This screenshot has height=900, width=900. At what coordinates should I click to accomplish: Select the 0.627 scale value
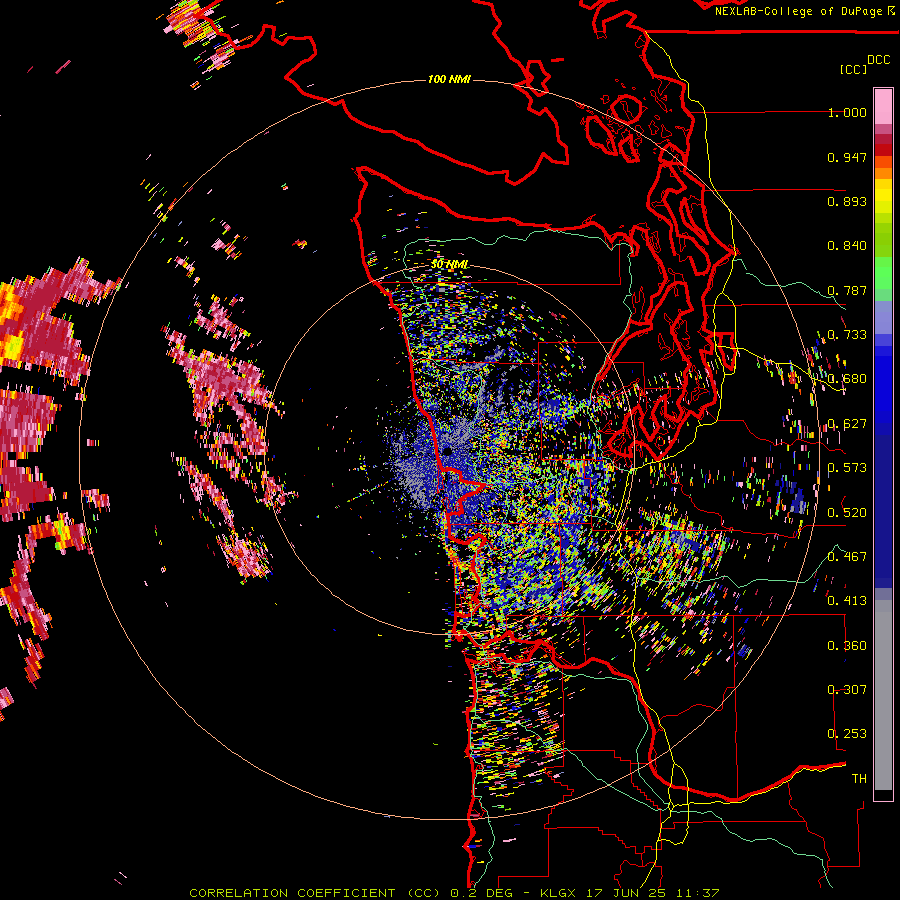(x=847, y=424)
